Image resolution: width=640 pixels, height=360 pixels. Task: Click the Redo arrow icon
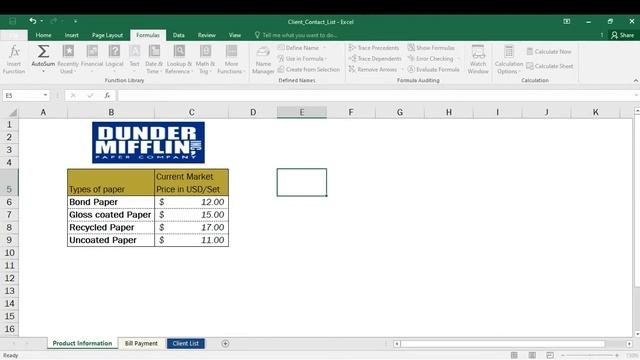(54, 21)
